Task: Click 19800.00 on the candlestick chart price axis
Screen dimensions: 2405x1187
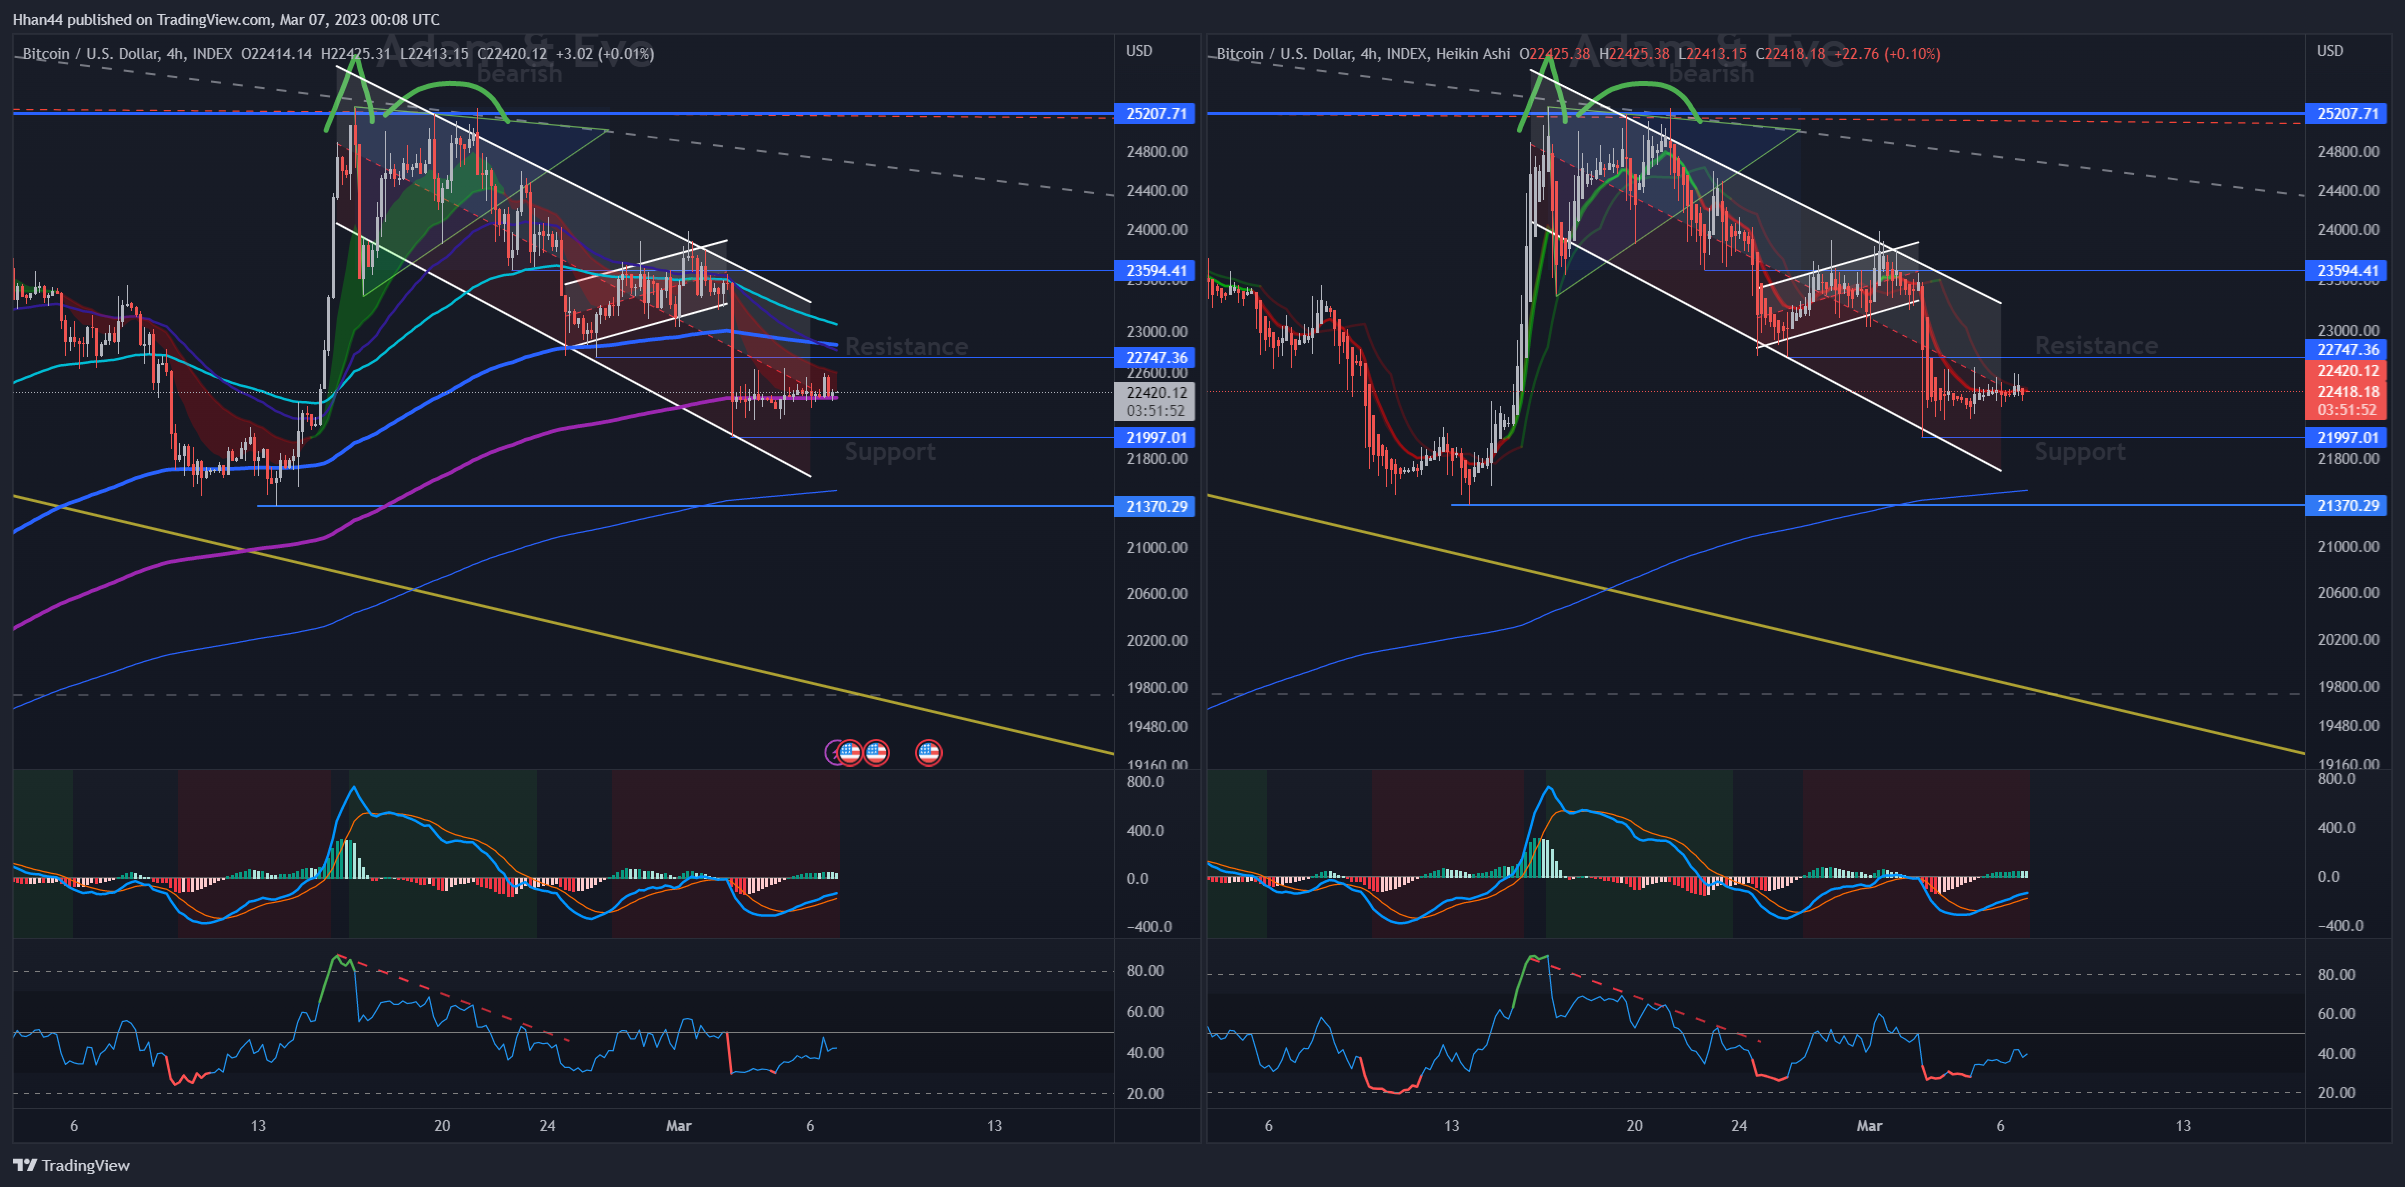Action: coord(1157,687)
